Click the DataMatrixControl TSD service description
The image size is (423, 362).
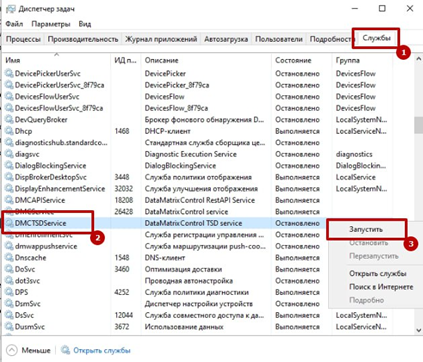click(193, 223)
